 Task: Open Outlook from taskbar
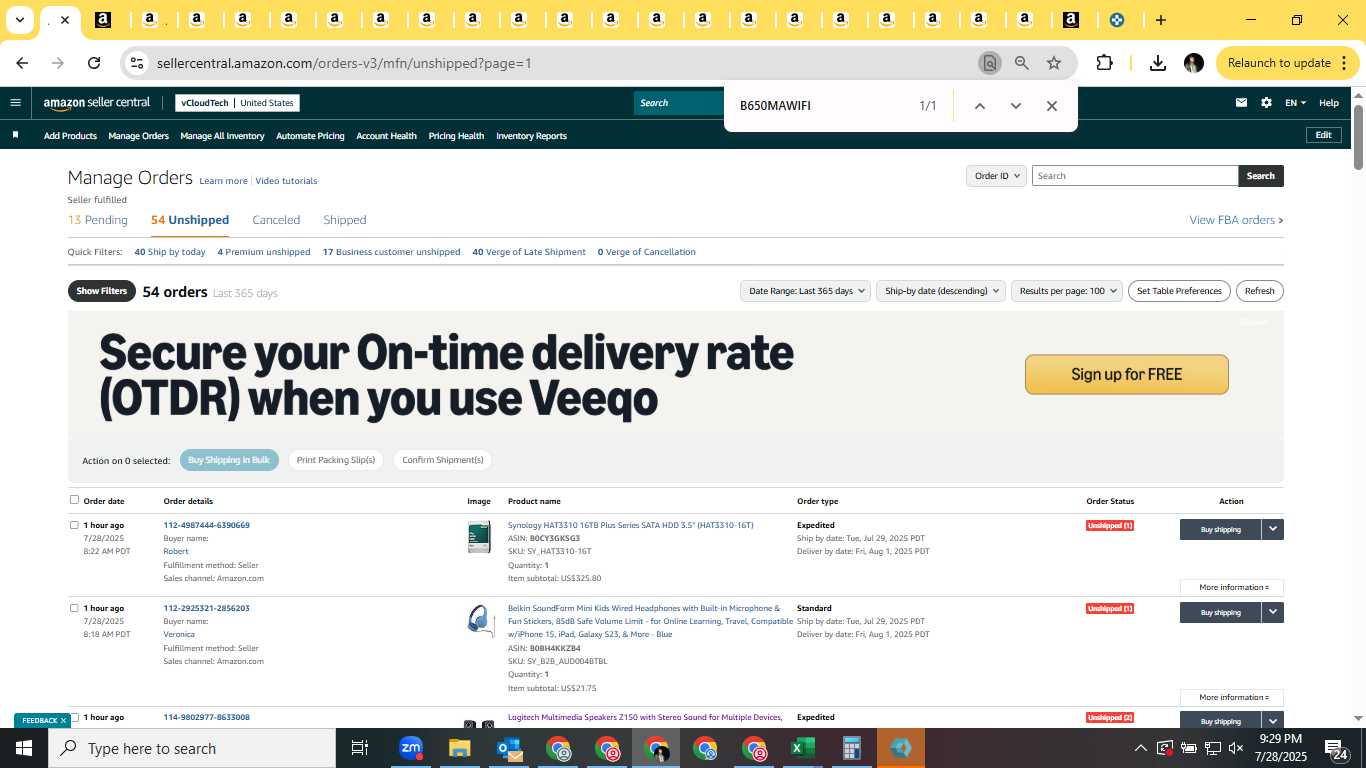[x=508, y=748]
